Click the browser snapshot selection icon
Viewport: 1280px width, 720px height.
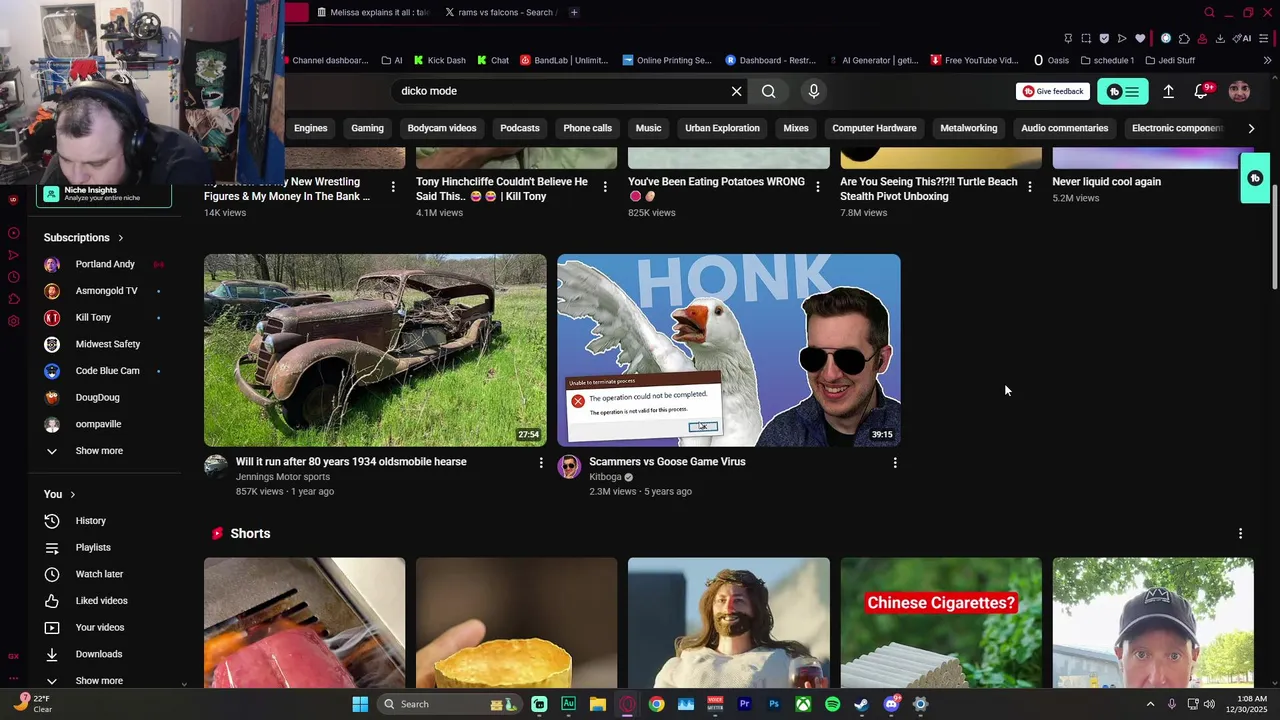click(x=1086, y=39)
